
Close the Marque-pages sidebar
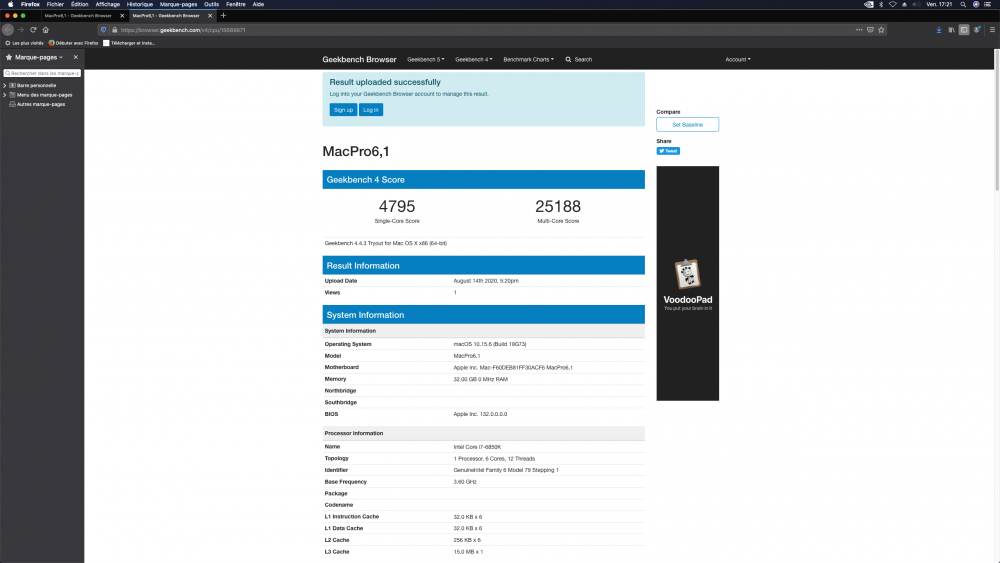75,57
